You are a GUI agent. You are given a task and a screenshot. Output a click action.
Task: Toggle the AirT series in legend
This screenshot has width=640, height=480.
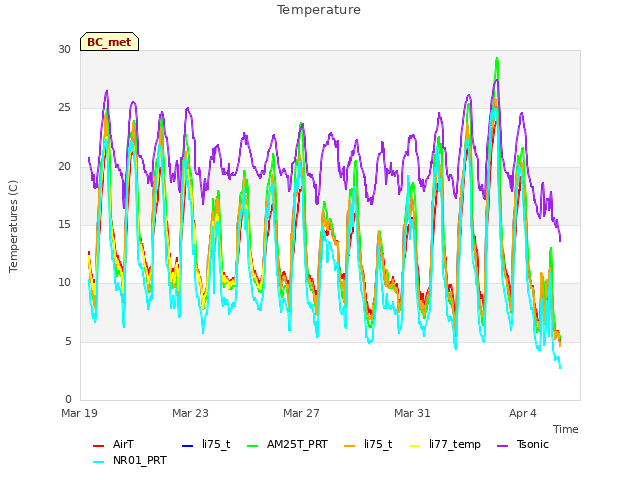tap(113, 444)
